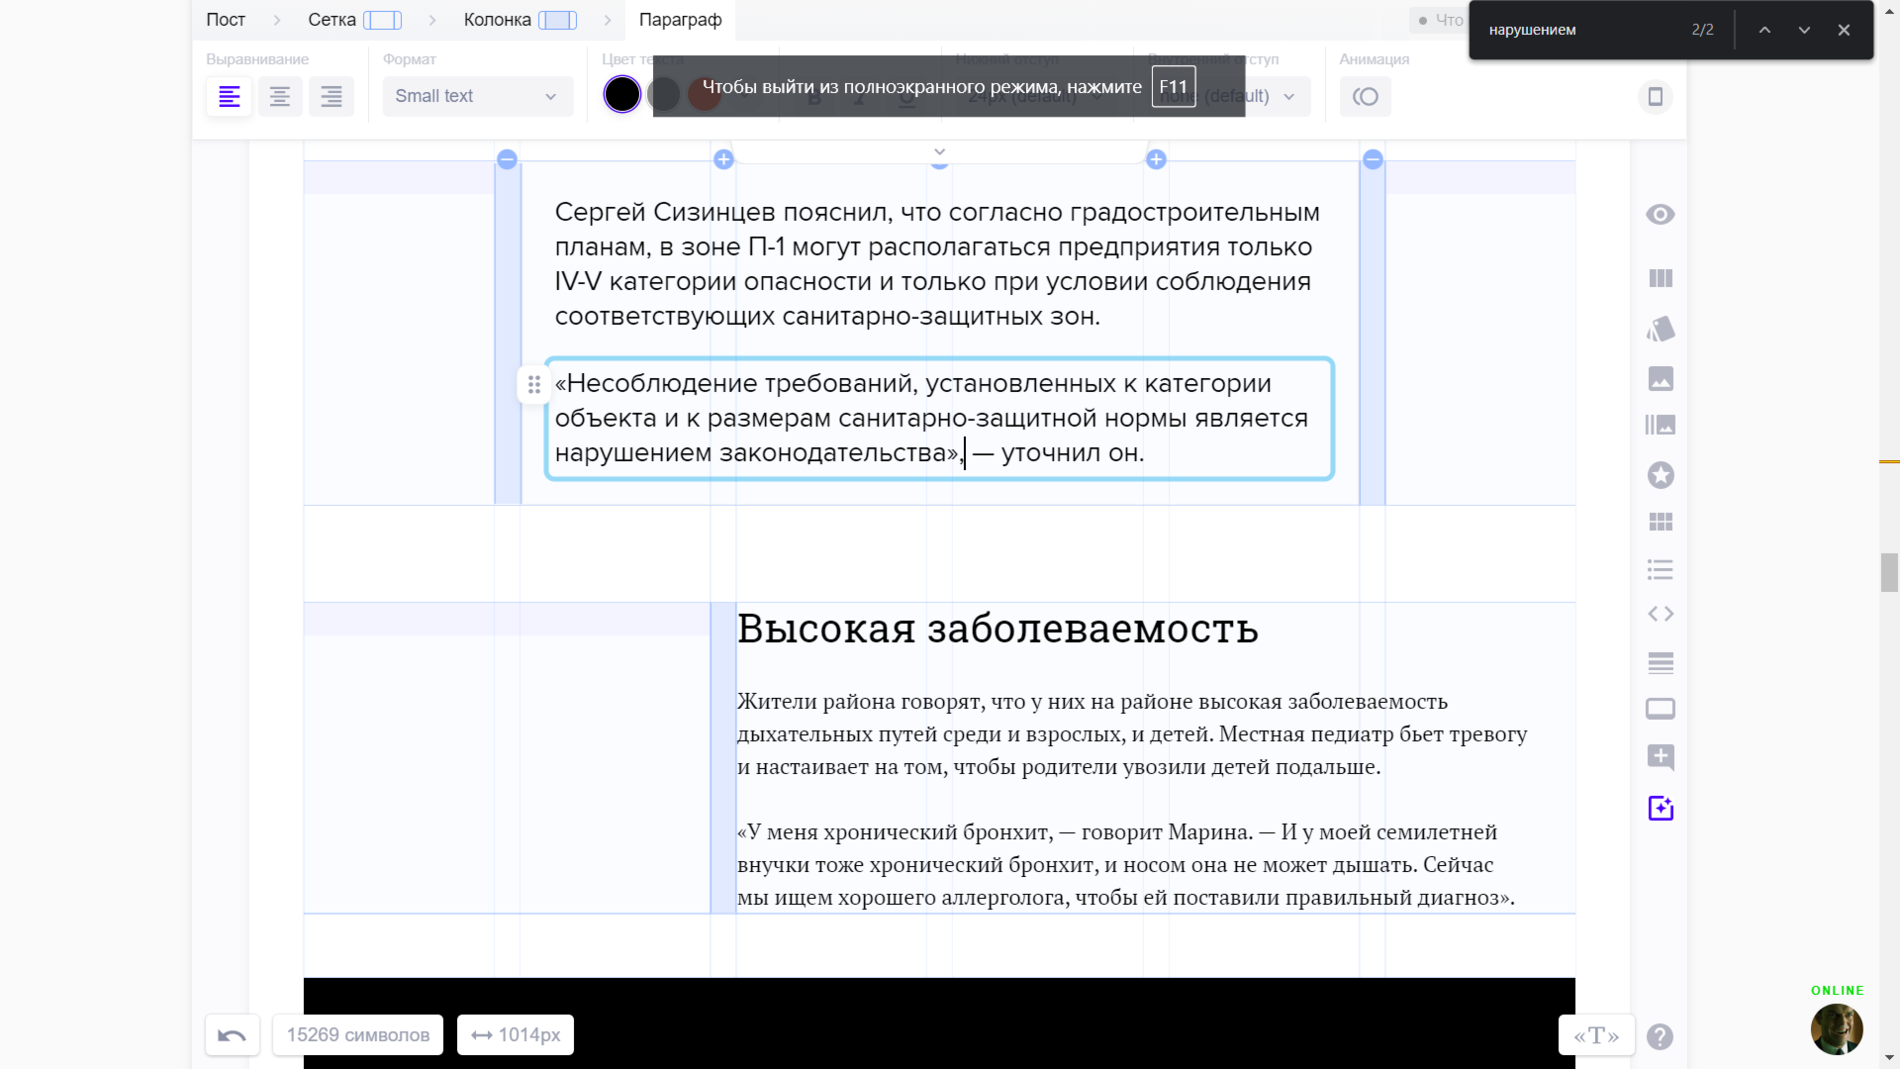Click the Колонка layout indicator icon
The width and height of the screenshot is (1900, 1069).
click(x=558, y=20)
